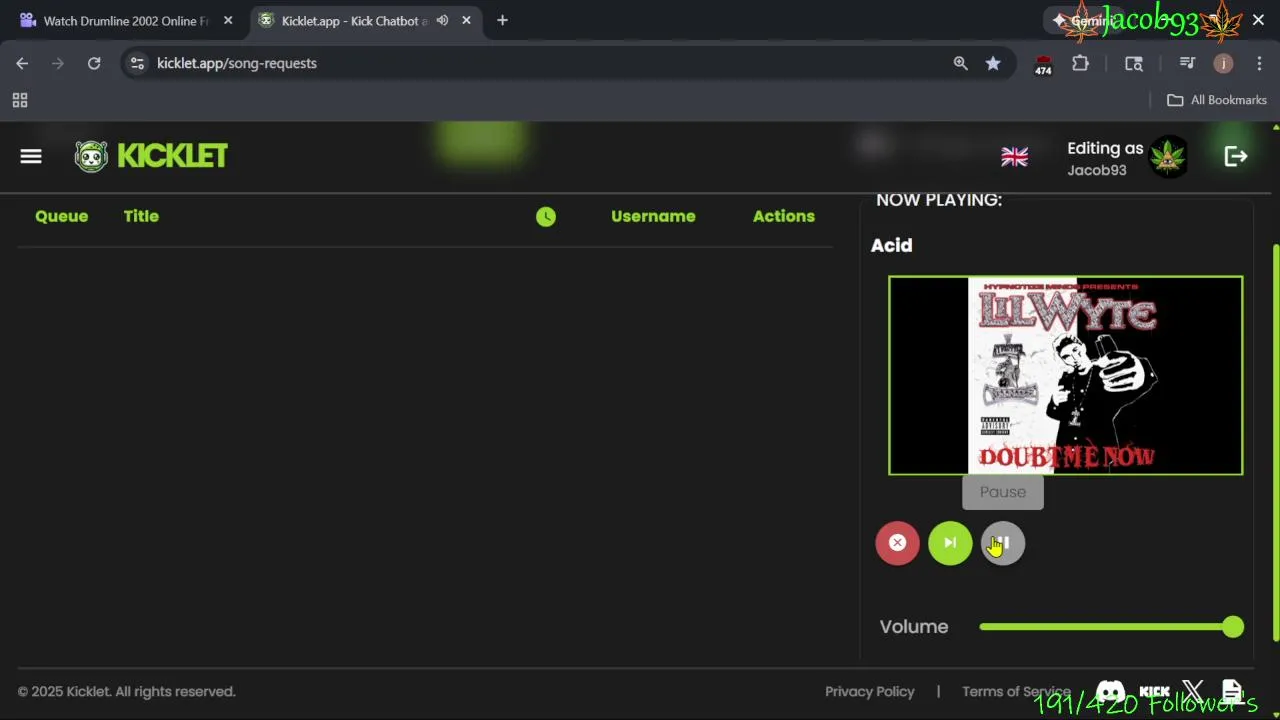
Task: Go back to the previous page
Action: [x=22, y=63]
